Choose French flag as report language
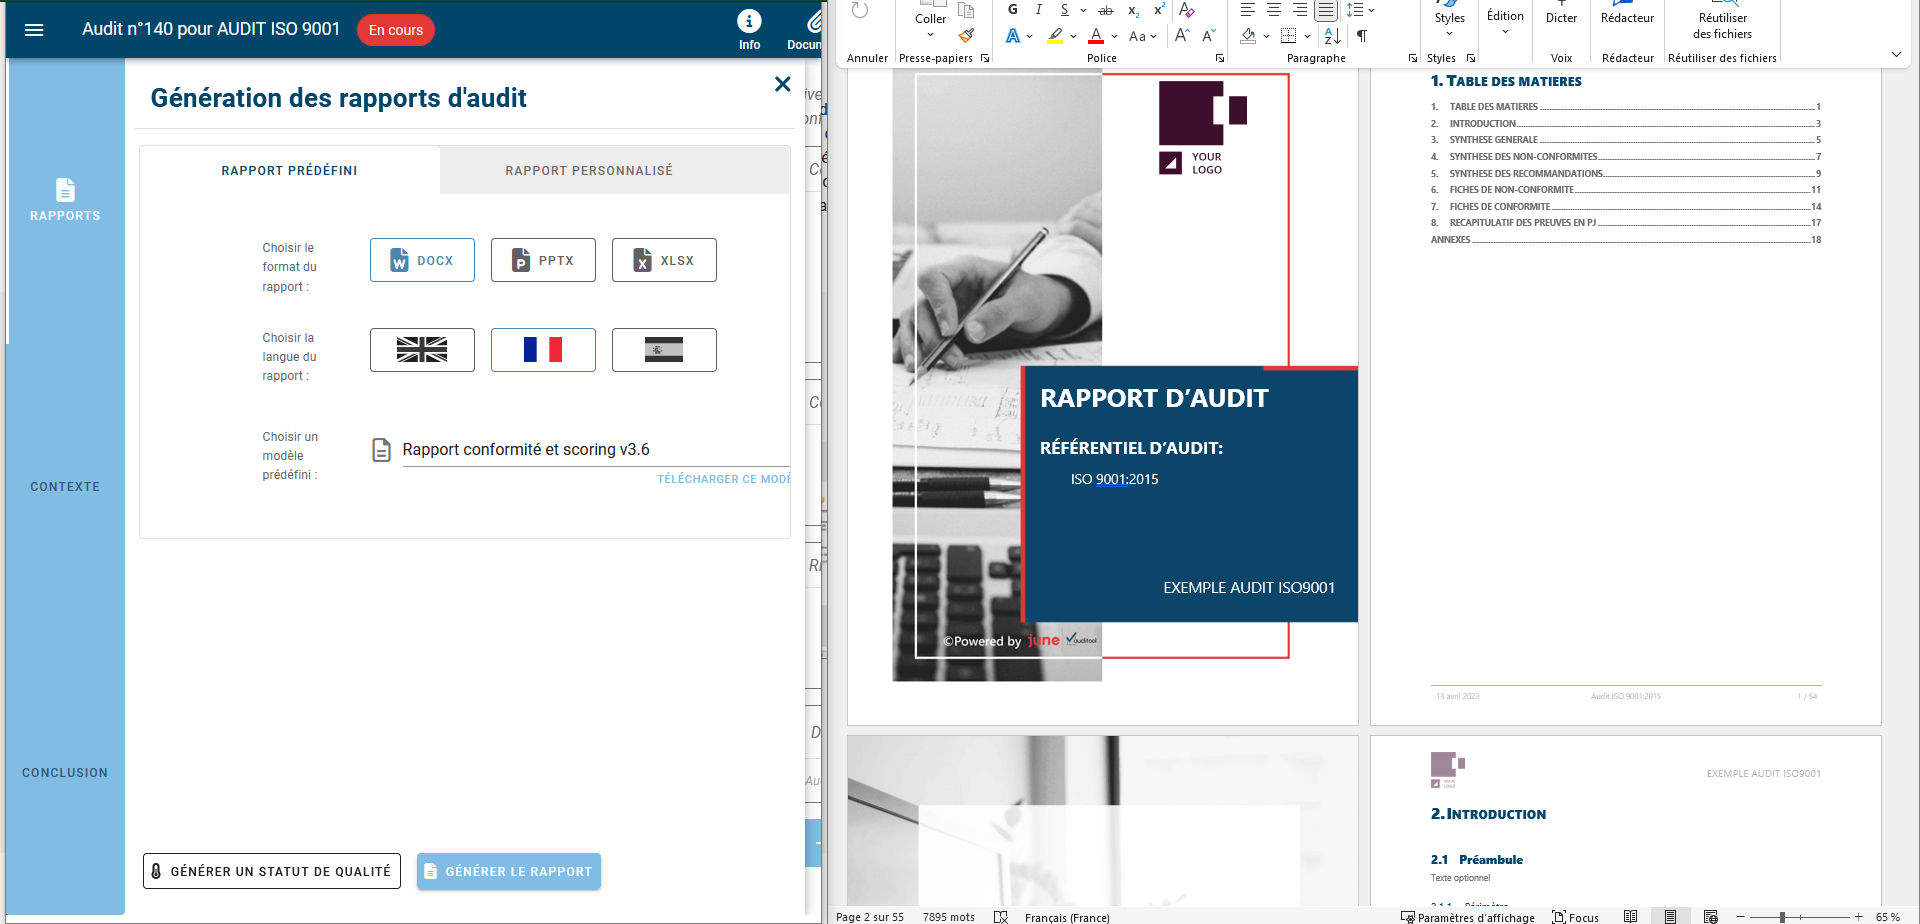1920x924 pixels. [x=543, y=350]
